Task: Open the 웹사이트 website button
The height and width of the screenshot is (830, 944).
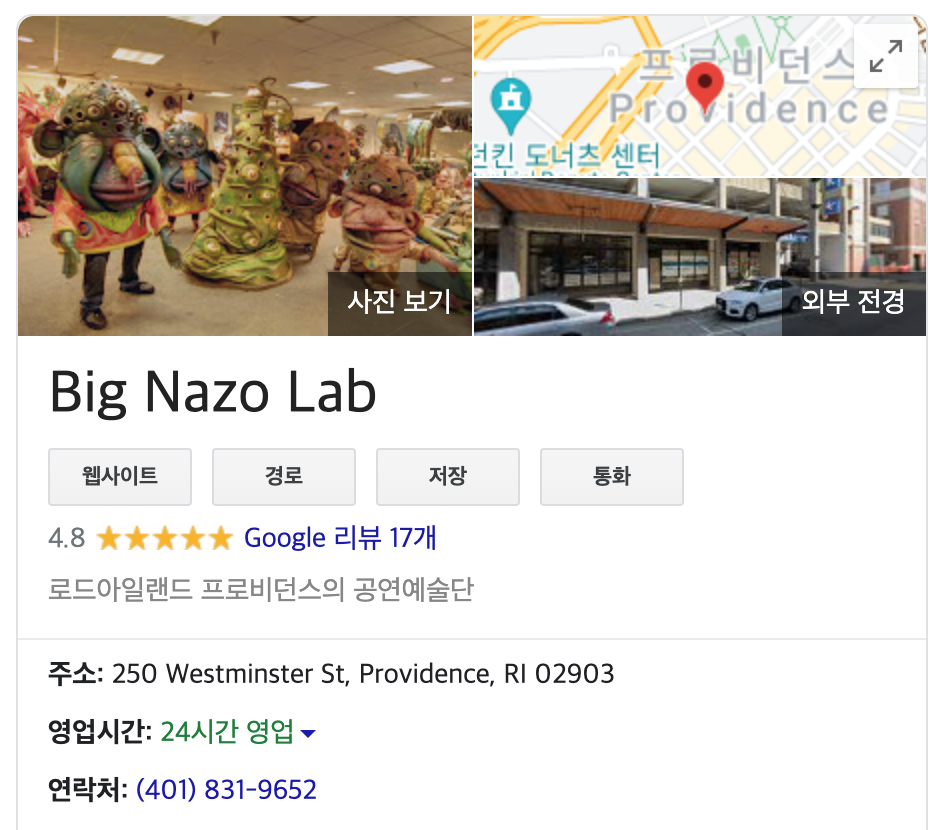Action: click(120, 477)
